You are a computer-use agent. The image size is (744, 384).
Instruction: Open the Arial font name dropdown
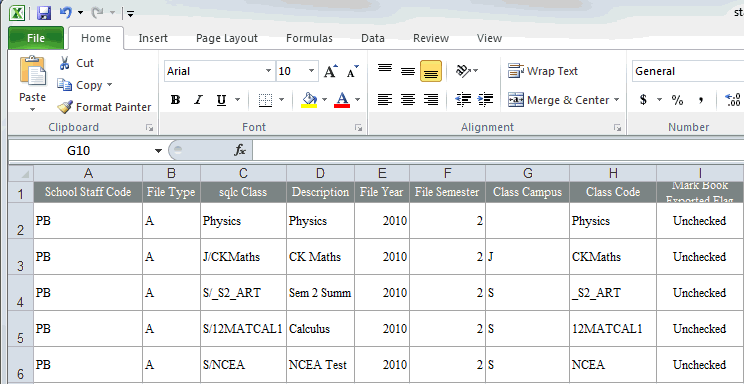(x=269, y=71)
